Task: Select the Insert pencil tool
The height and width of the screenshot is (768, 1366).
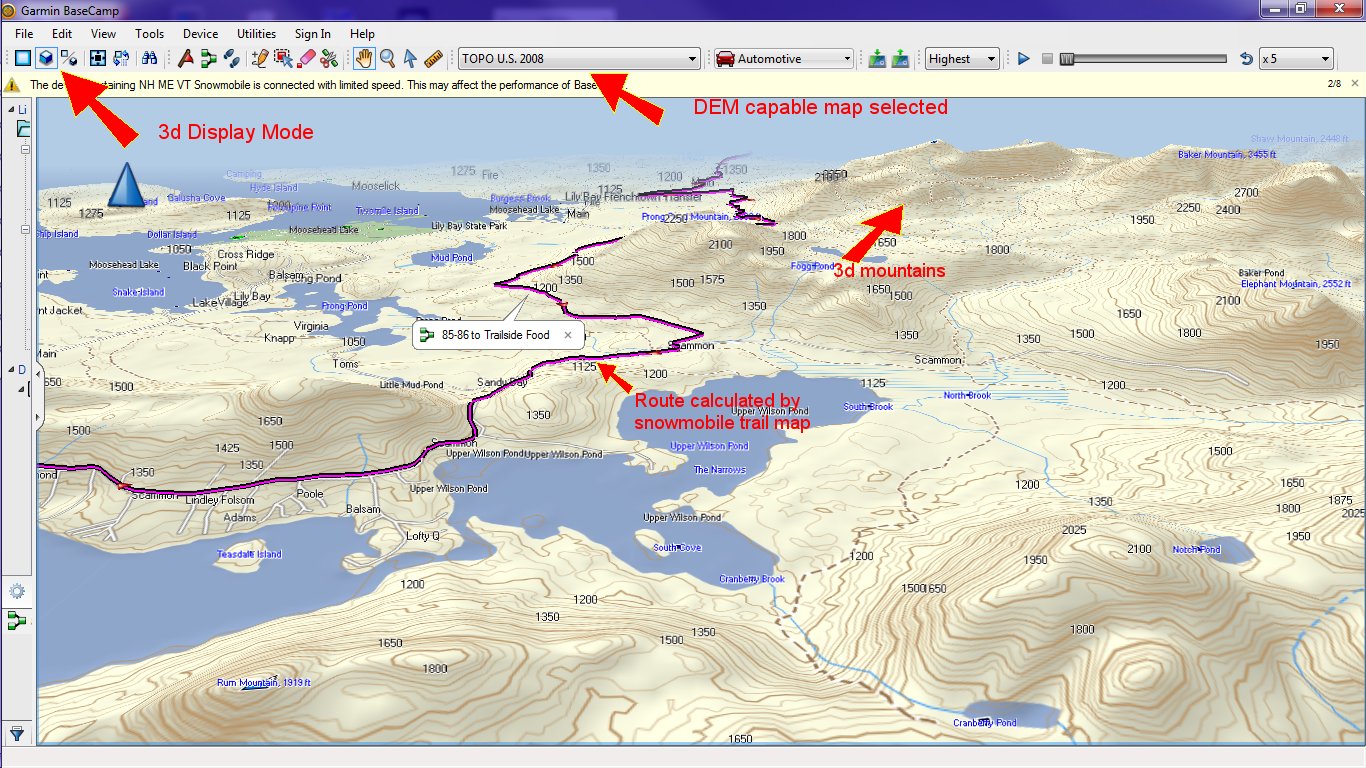Action: pos(261,58)
